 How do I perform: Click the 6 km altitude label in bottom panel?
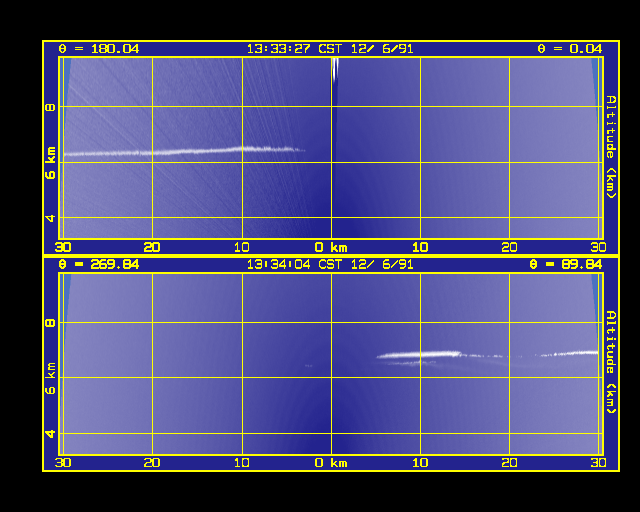coord(51,378)
